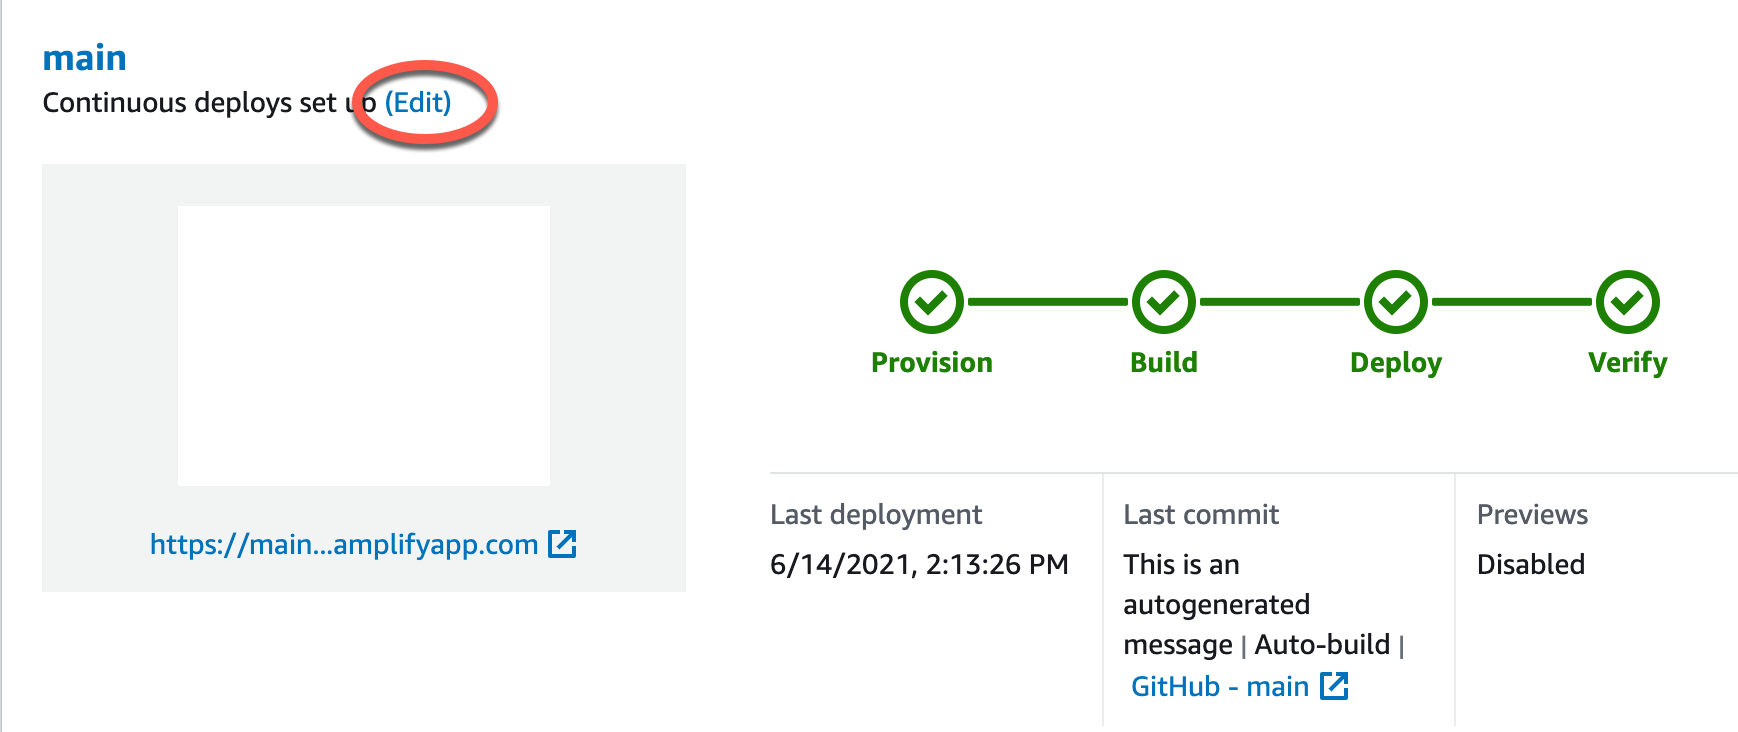Select the green check inside the Provision circle

tap(932, 302)
